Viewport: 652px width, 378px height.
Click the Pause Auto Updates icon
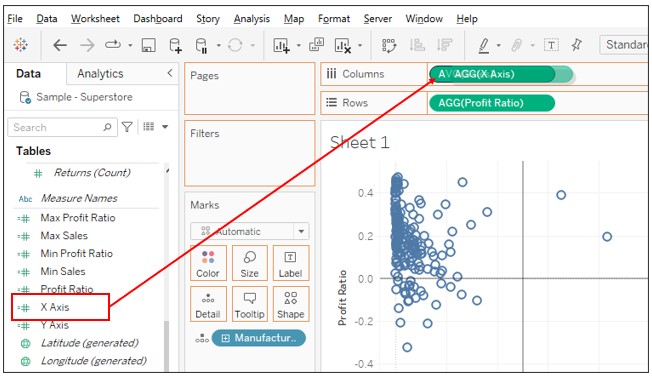[202, 45]
